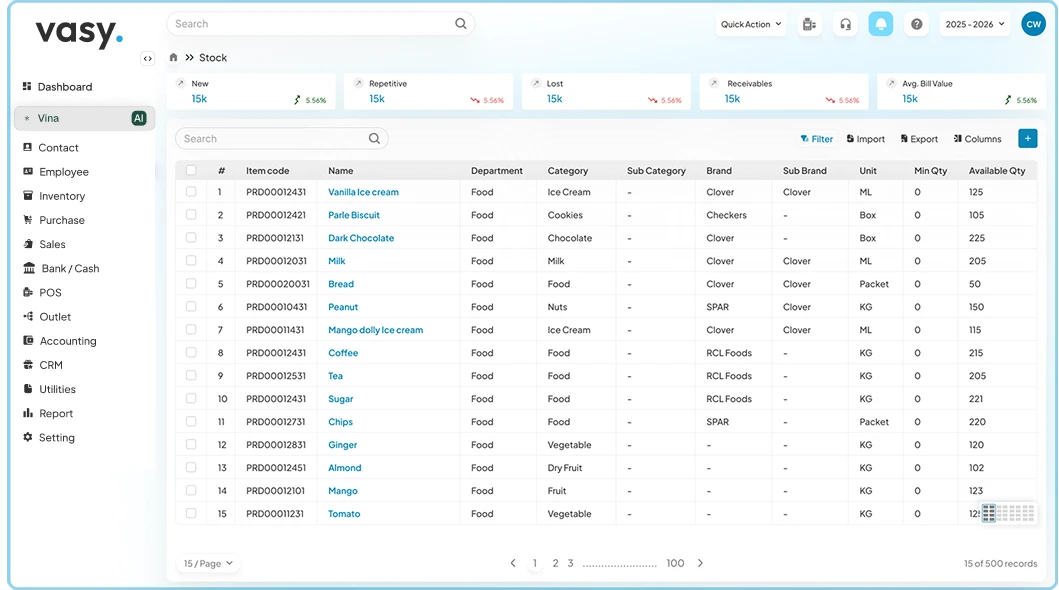
Task: Click the blue plus add button
Action: tap(1027, 138)
